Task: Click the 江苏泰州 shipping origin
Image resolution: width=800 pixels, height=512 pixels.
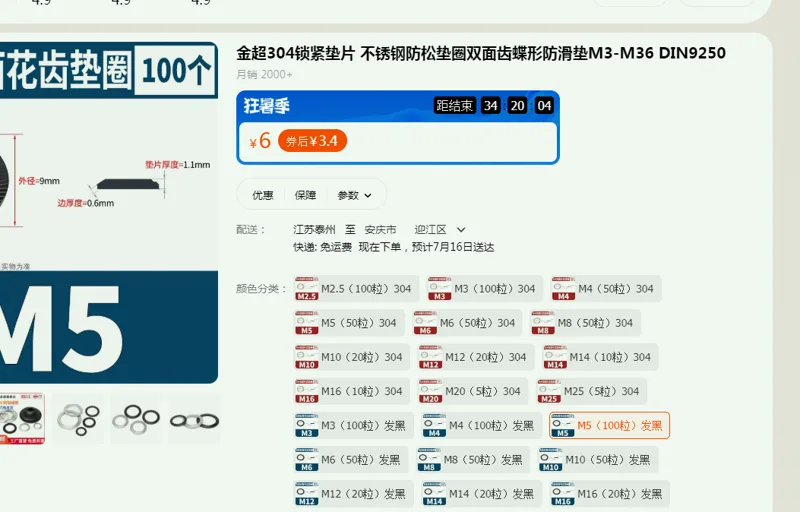Action: point(314,229)
